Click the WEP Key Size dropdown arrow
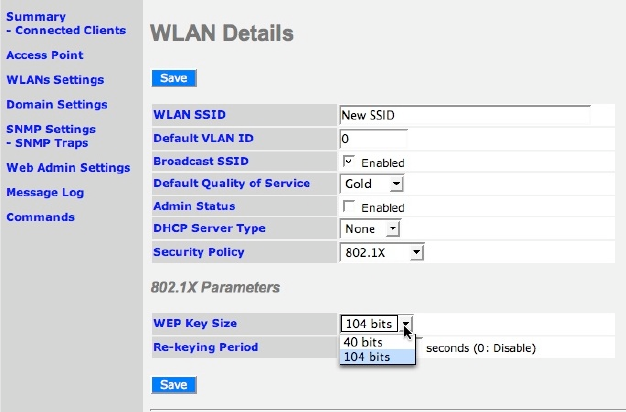The width and height of the screenshot is (626, 412). 406,323
